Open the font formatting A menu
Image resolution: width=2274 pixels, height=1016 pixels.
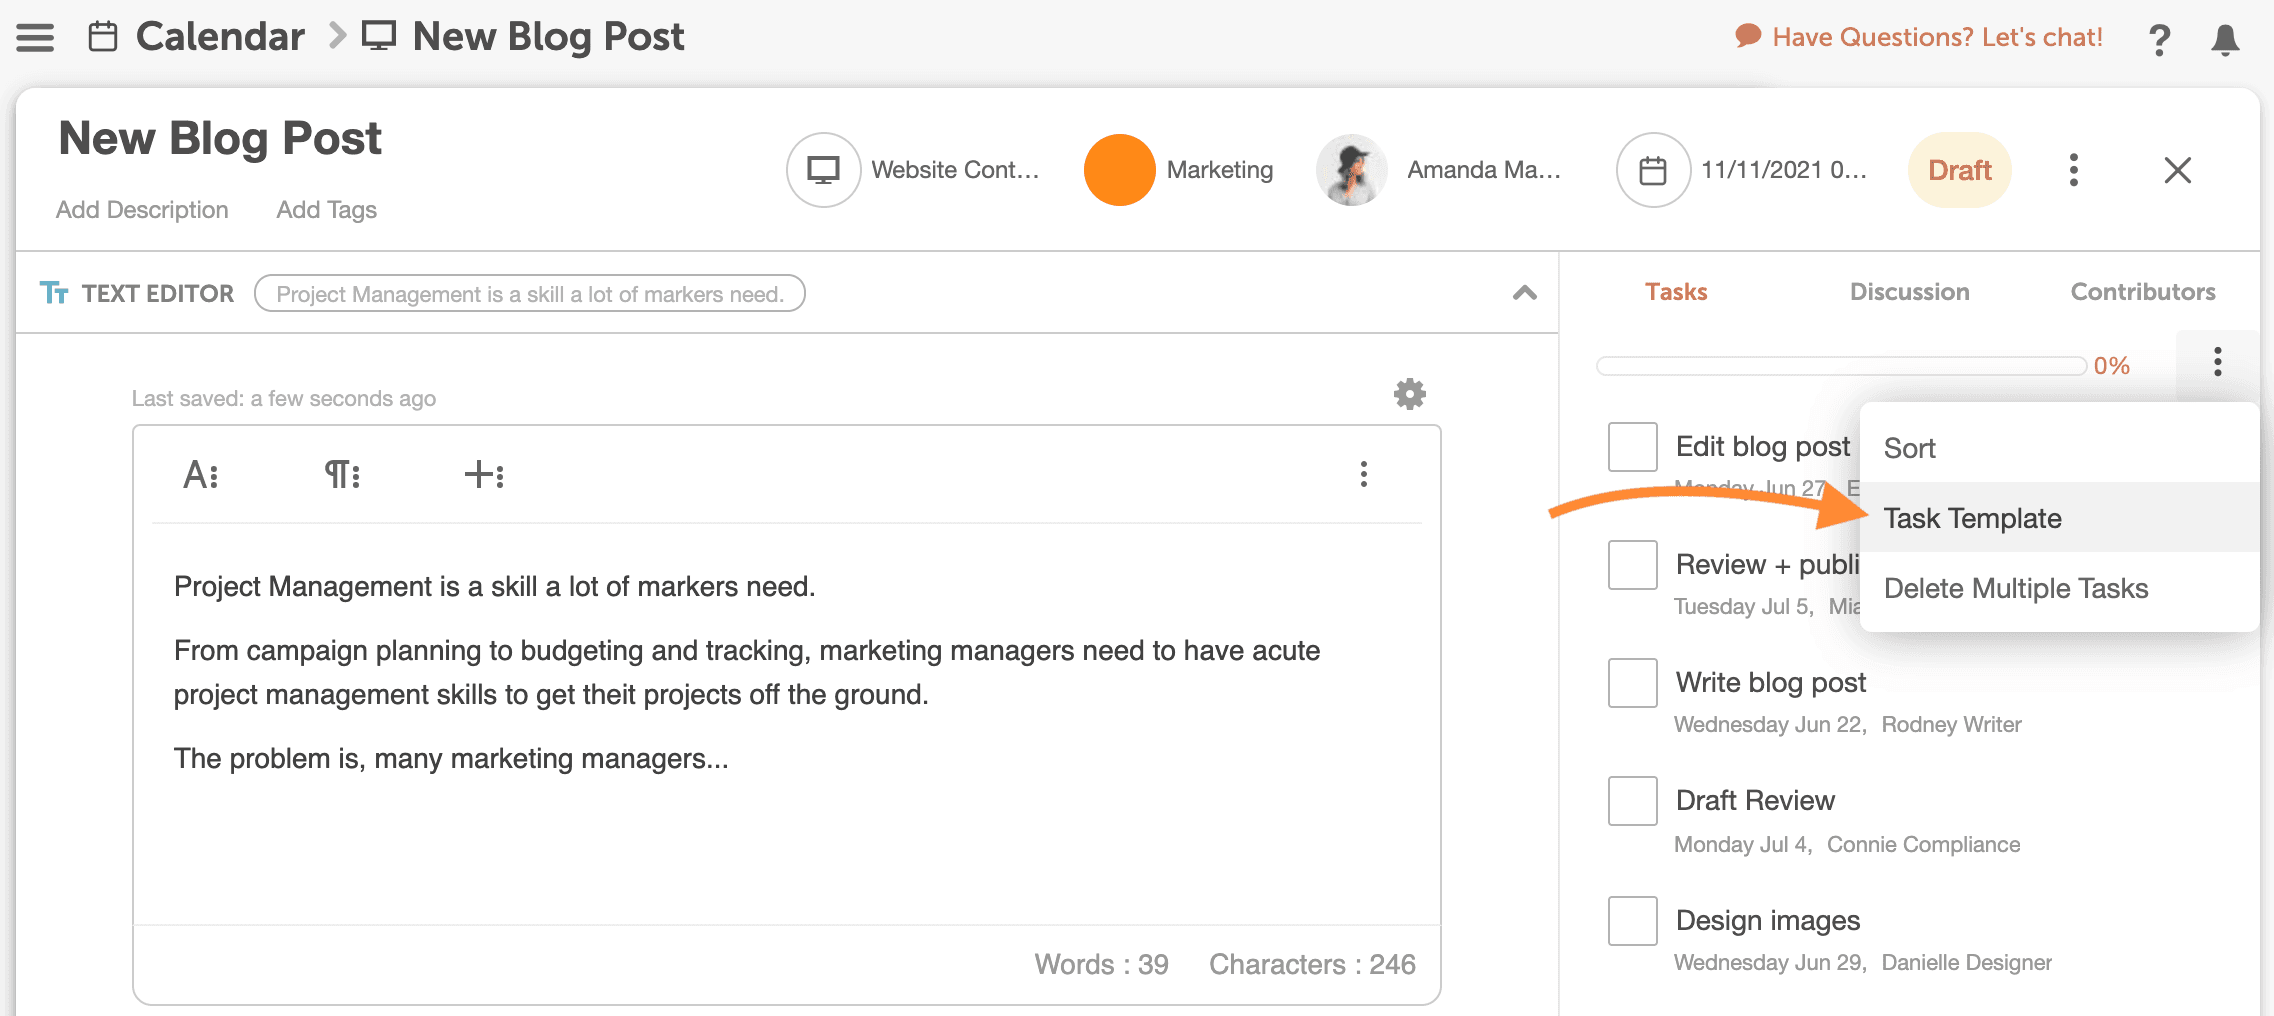[201, 474]
